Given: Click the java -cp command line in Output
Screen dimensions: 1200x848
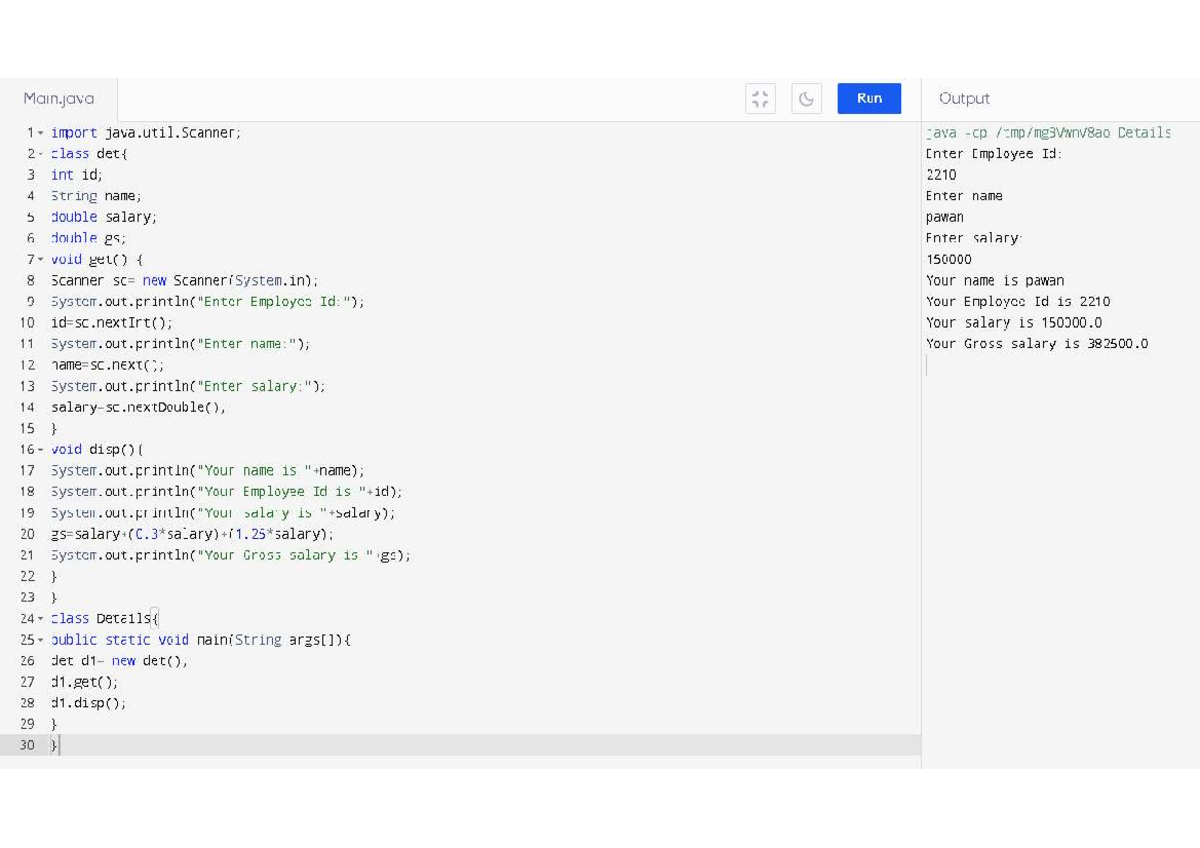Looking at the screenshot, I should pos(1048,133).
